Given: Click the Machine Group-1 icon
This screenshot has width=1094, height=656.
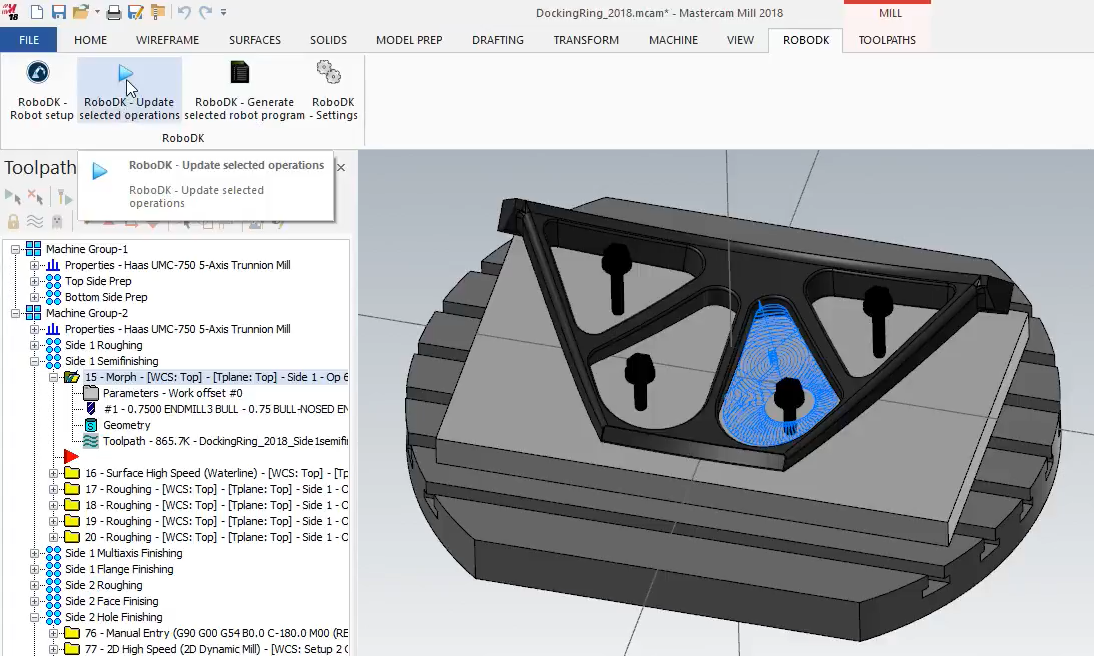Looking at the screenshot, I should 33,249.
